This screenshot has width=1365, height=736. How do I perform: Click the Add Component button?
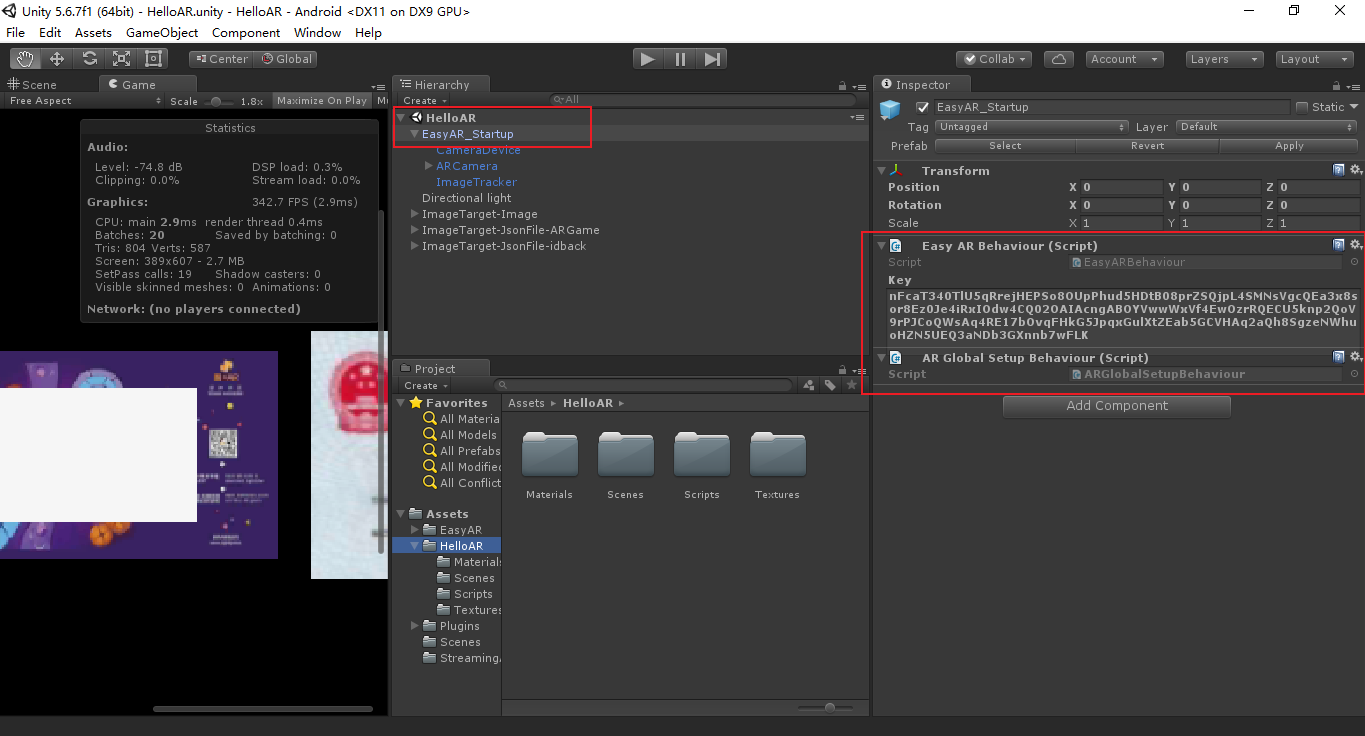pyautogui.click(x=1117, y=405)
